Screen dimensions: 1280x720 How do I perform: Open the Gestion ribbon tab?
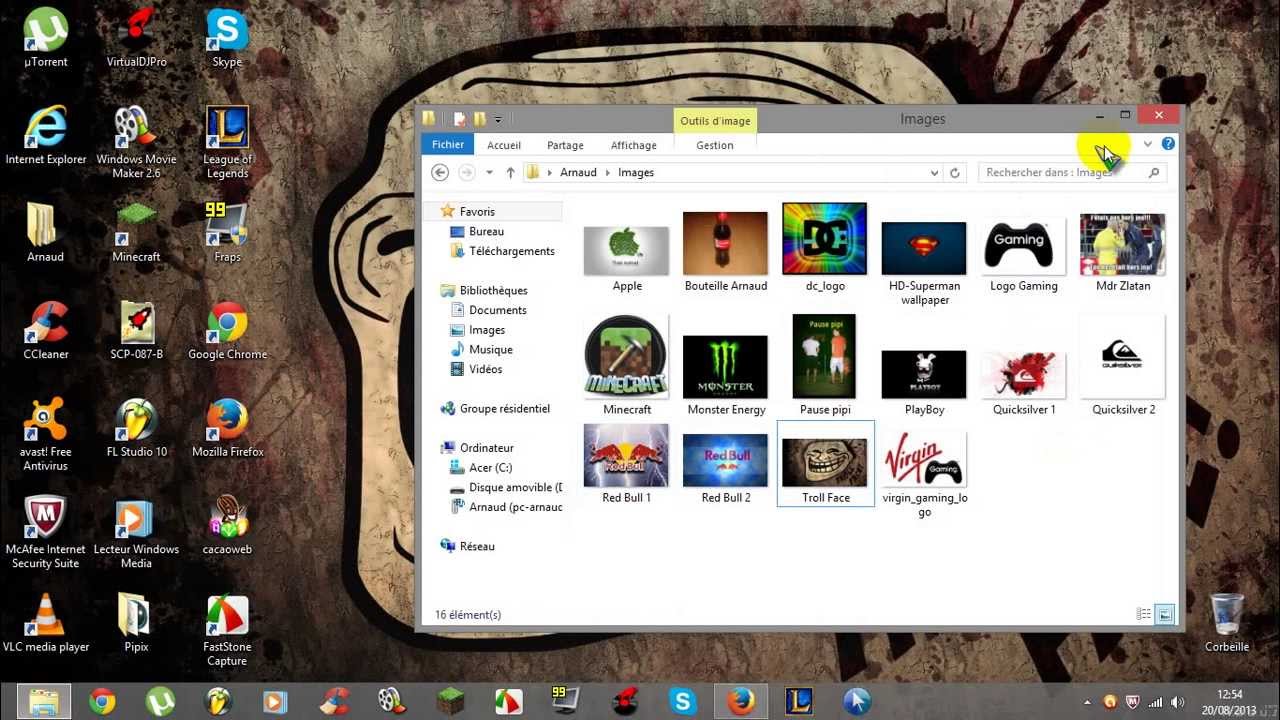coord(715,145)
